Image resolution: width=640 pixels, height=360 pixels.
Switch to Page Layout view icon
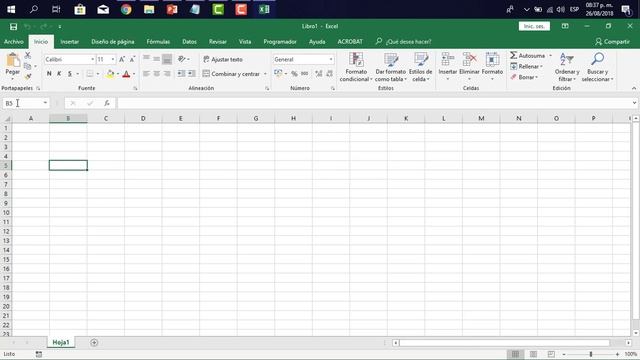[x=533, y=354]
